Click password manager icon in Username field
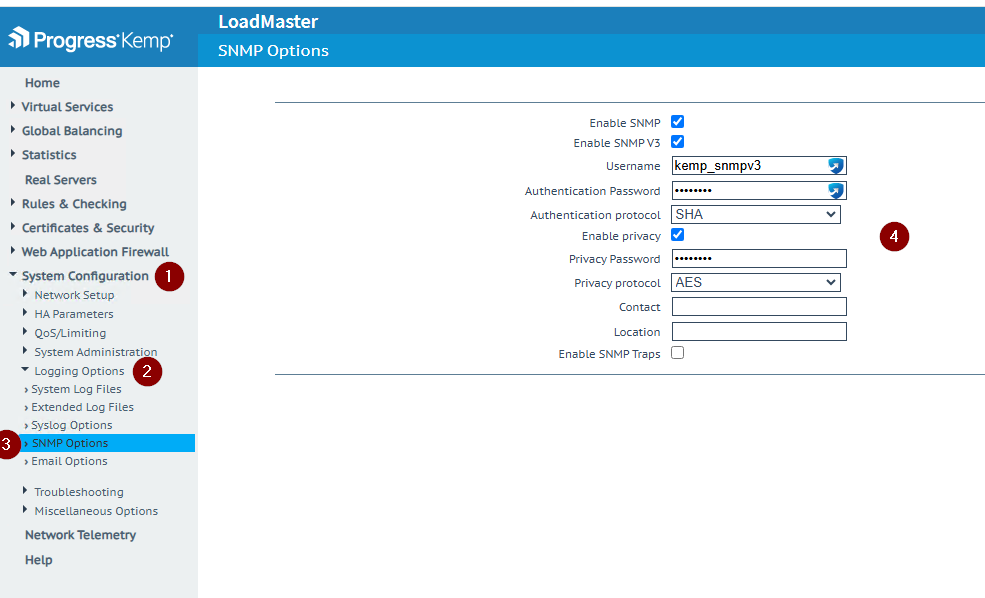Image resolution: width=985 pixels, height=598 pixels. 835,166
